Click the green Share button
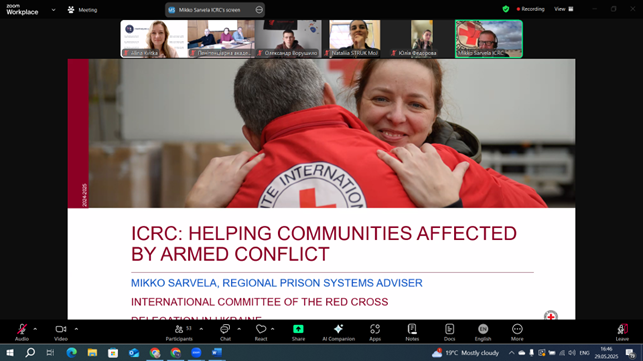This screenshot has width=643, height=361. coord(298,332)
